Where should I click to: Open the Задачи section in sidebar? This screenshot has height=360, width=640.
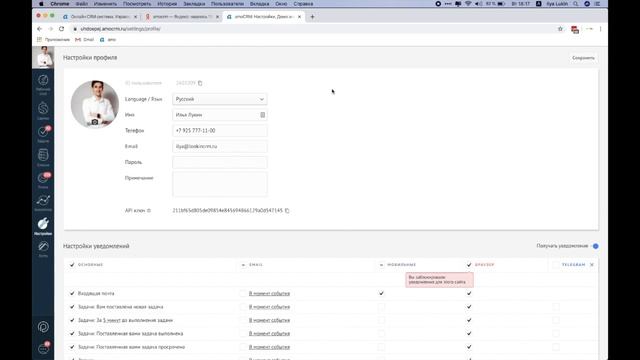(43, 134)
